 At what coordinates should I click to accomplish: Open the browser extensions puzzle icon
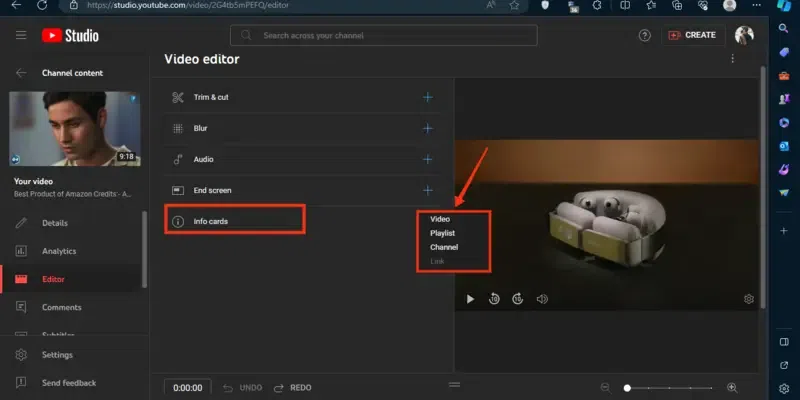click(x=597, y=5)
